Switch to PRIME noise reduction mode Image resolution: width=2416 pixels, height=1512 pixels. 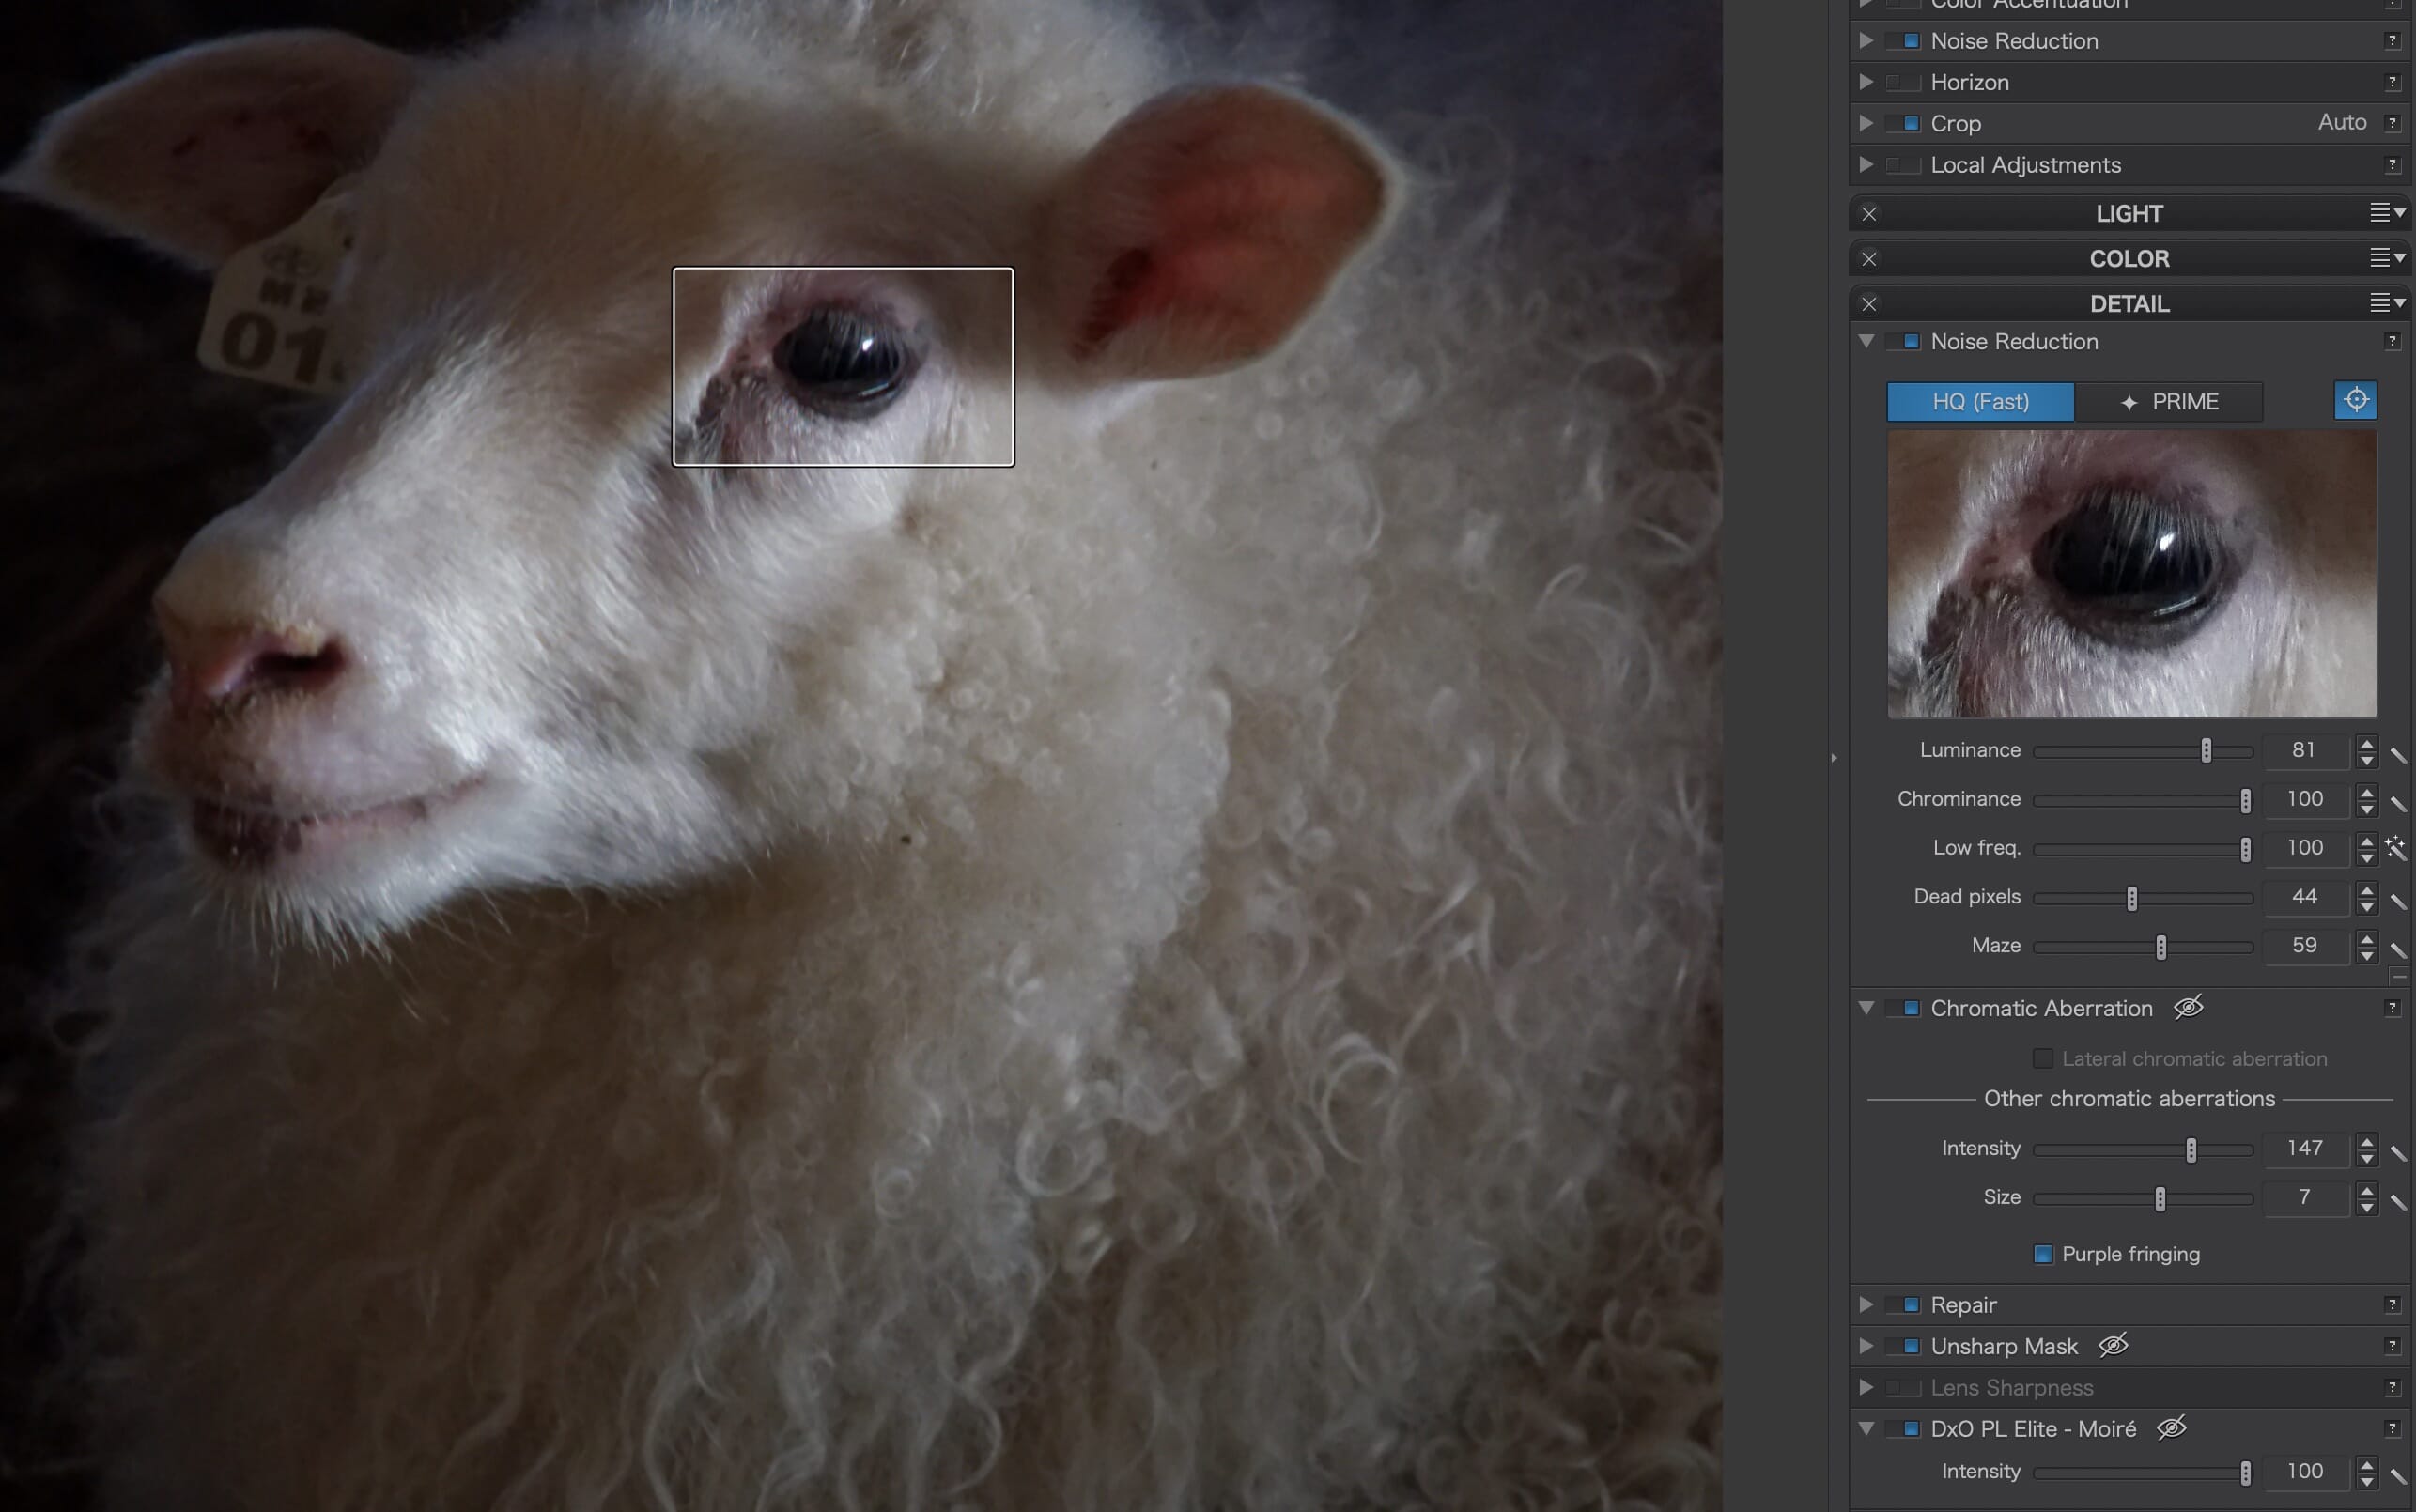click(x=2168, y=401)
